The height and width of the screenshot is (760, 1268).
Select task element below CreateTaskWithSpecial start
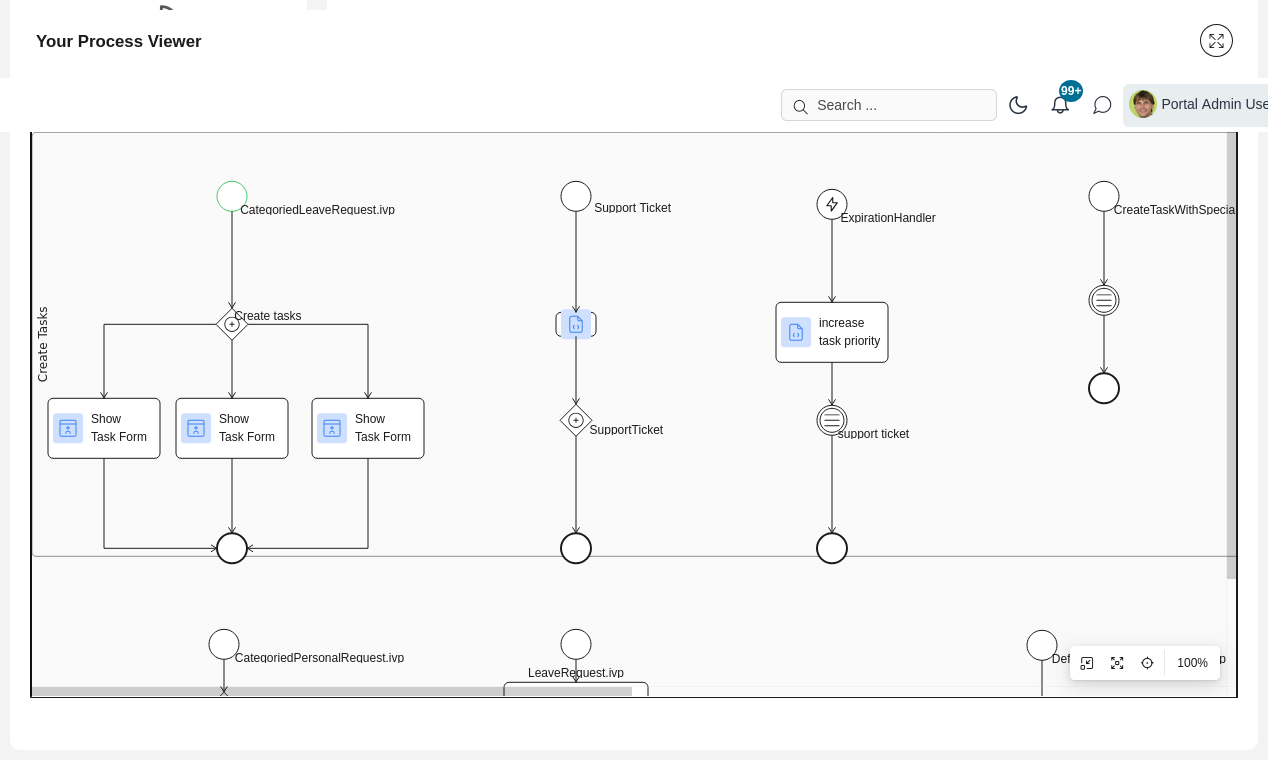1104,300
